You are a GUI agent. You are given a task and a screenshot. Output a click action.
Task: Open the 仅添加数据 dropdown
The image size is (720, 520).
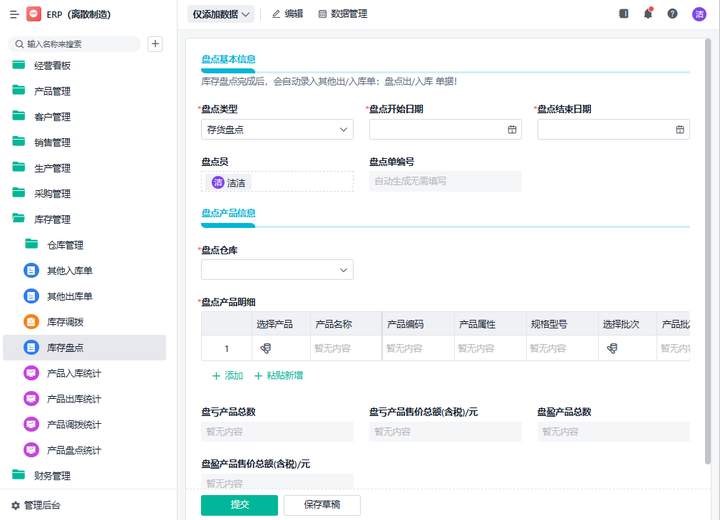[221, 14]
